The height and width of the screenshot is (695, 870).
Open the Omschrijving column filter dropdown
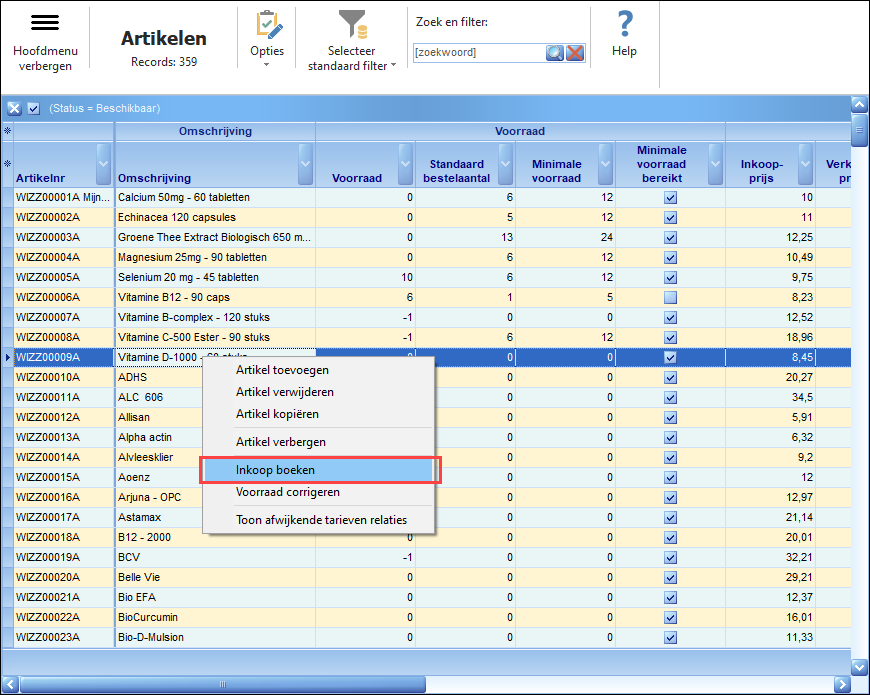[305, 164]
